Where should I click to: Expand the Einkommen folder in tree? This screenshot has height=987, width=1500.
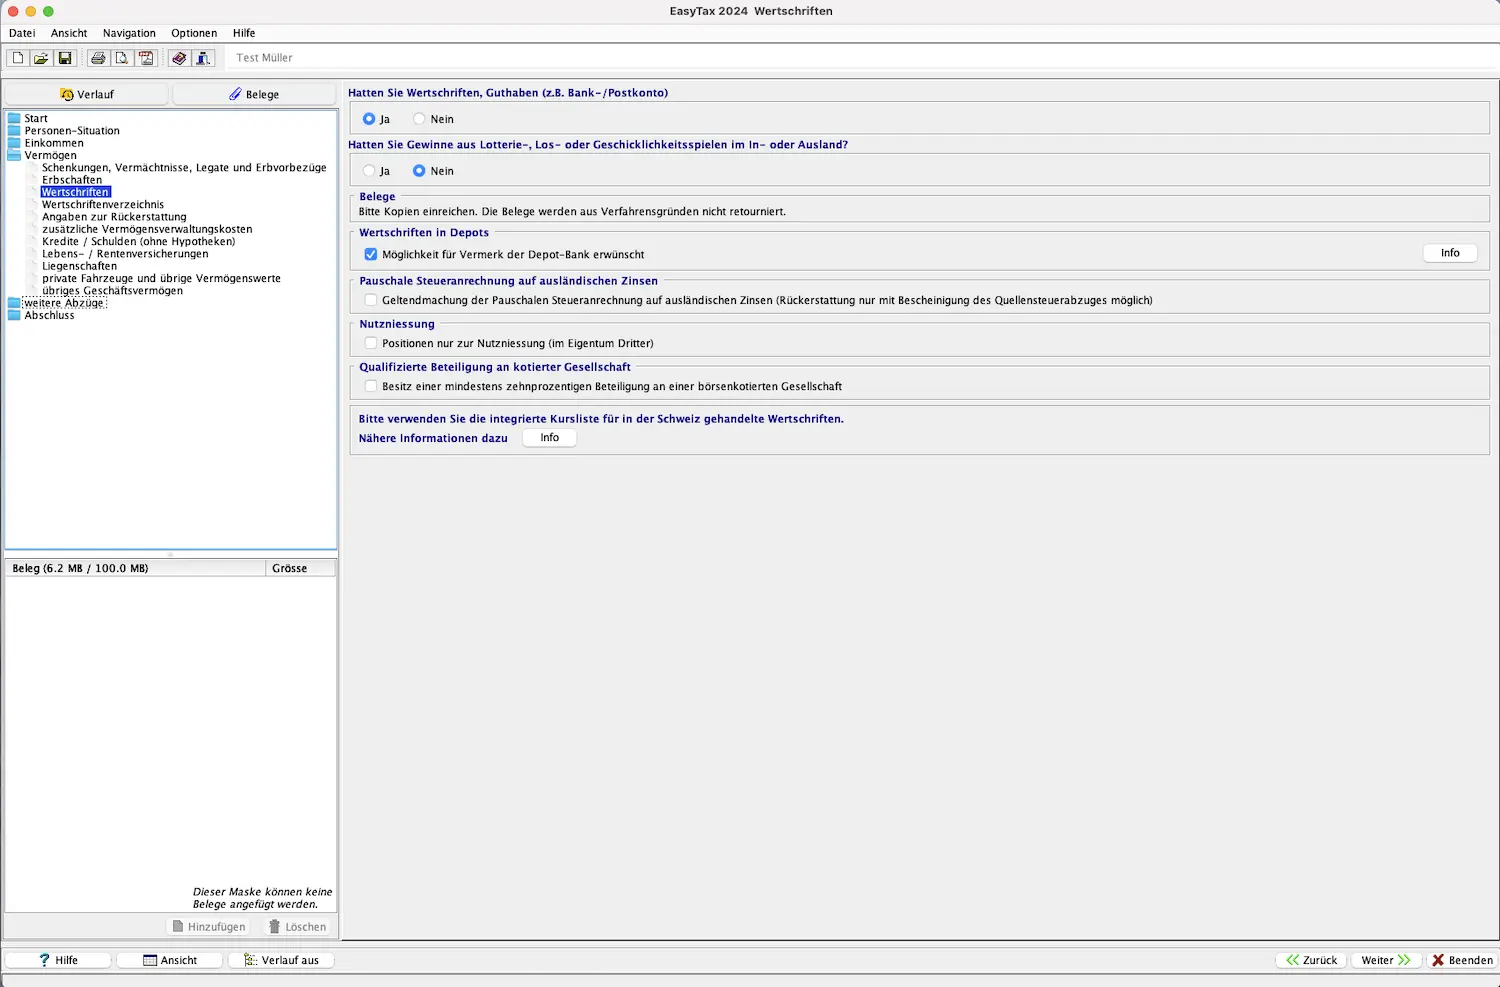pyautogui.click(x=14, y=143)
